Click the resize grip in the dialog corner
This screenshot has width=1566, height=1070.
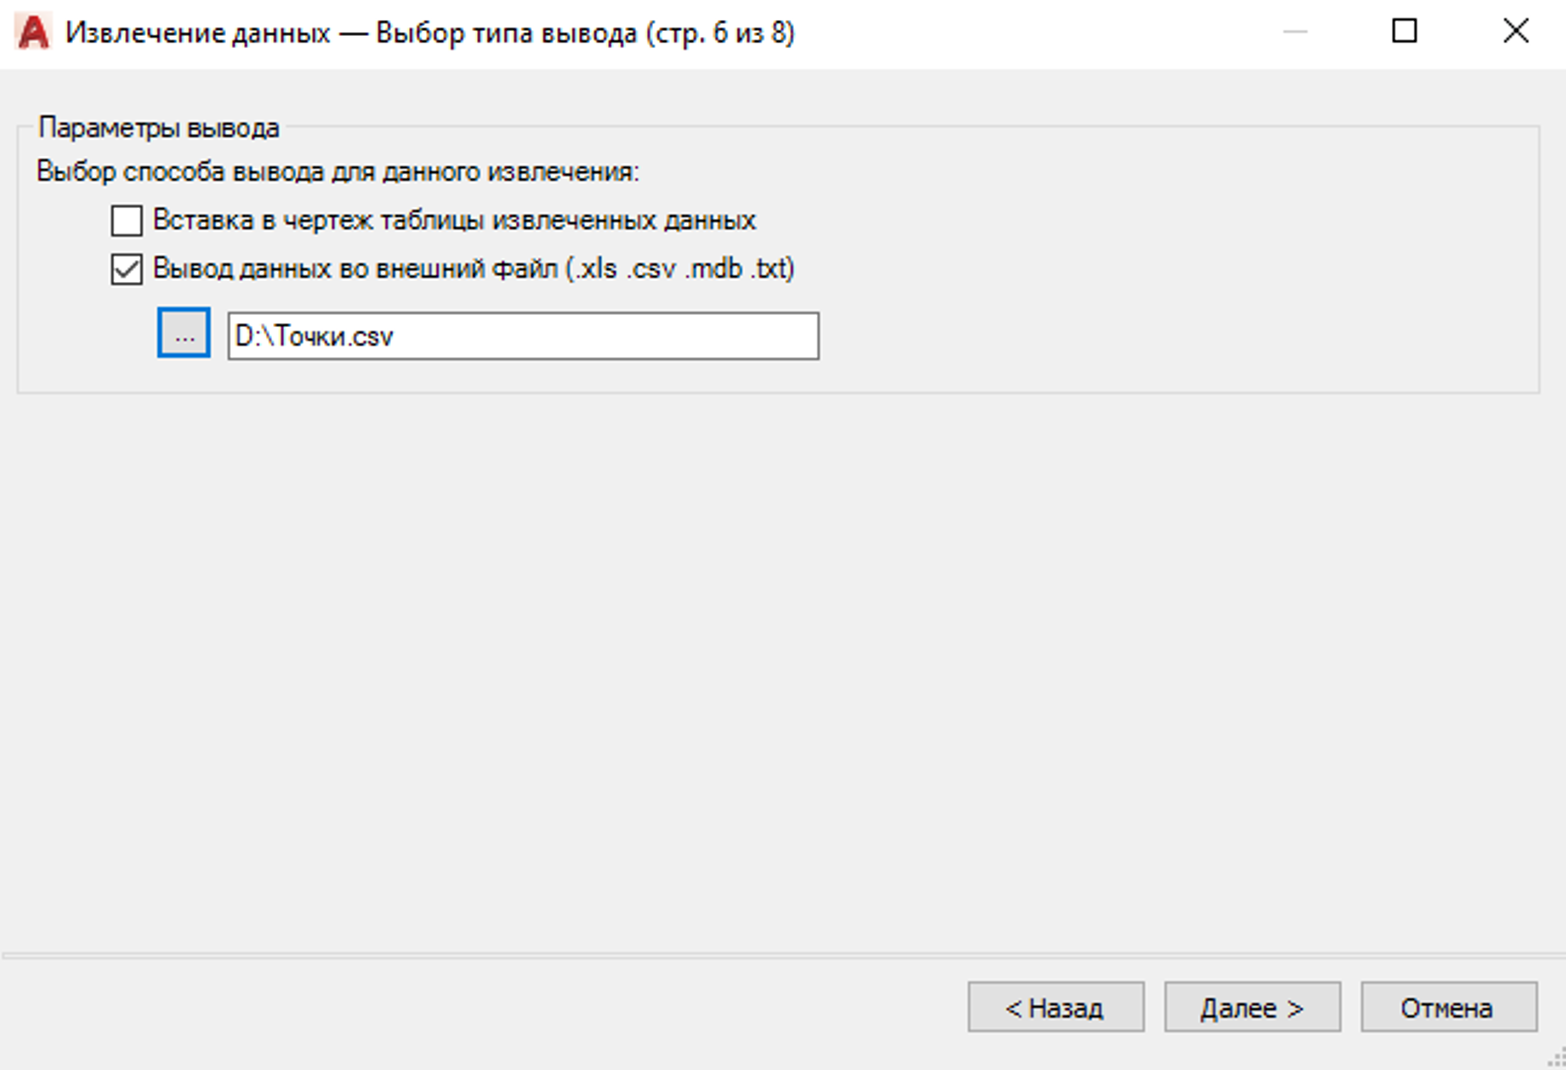click(1556, 1060)
